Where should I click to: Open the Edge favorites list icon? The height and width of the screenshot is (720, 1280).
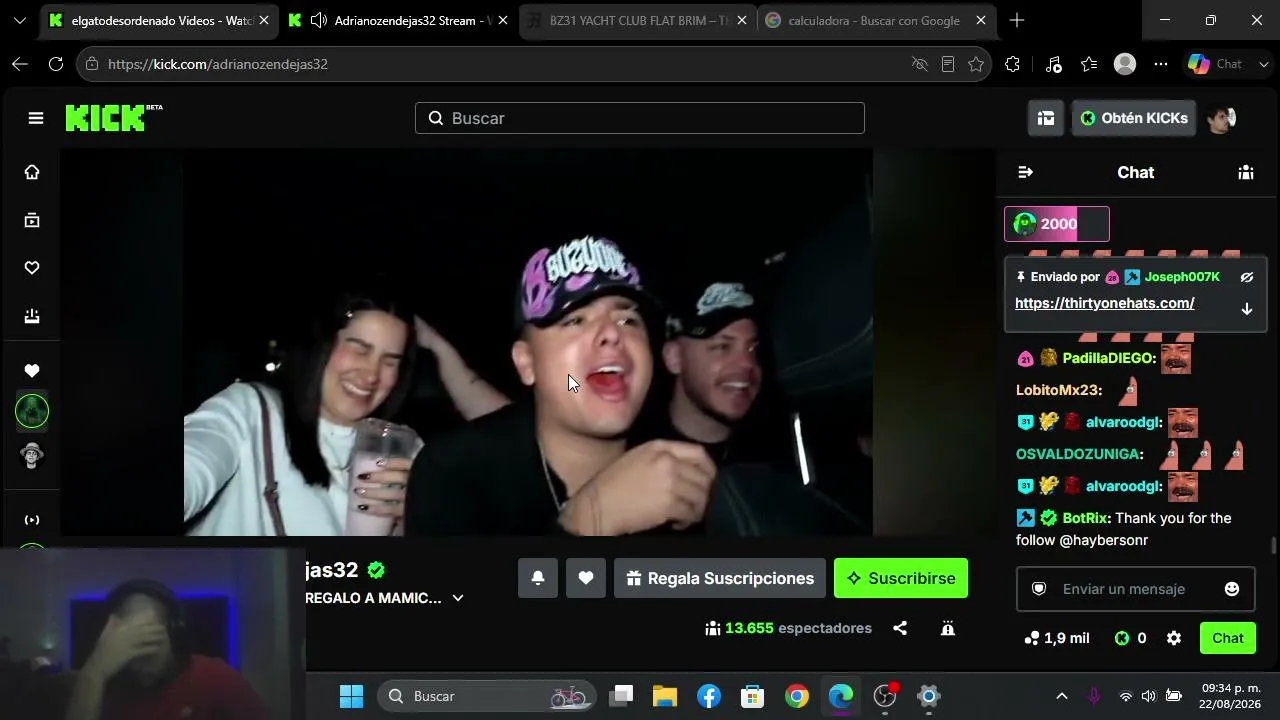pyautogui.click(x=1089, y=64)
